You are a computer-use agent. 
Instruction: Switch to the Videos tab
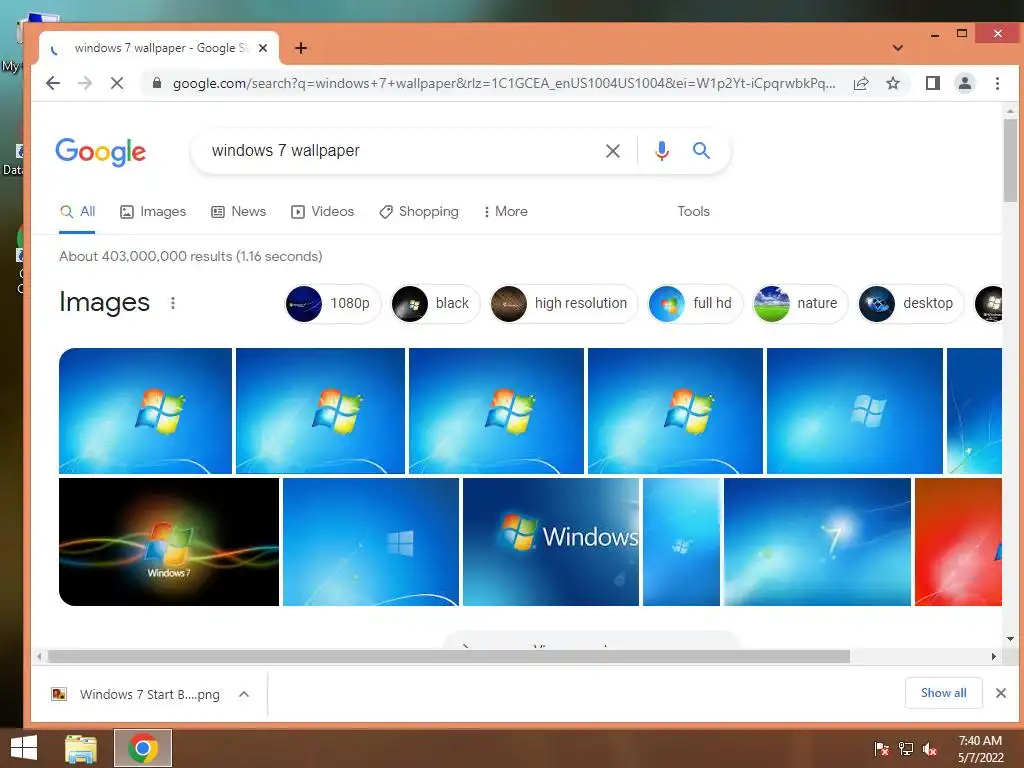coord(323,212)
